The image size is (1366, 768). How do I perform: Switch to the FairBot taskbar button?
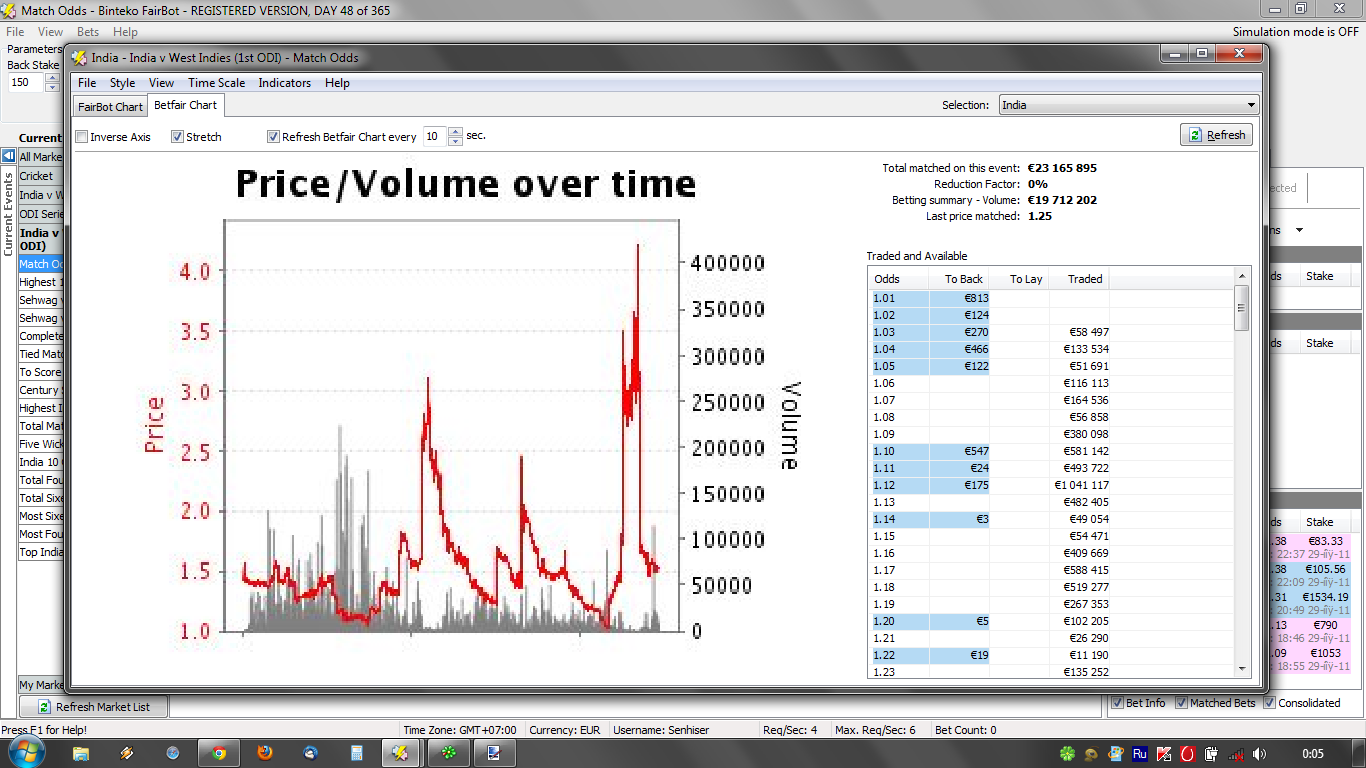402,753
